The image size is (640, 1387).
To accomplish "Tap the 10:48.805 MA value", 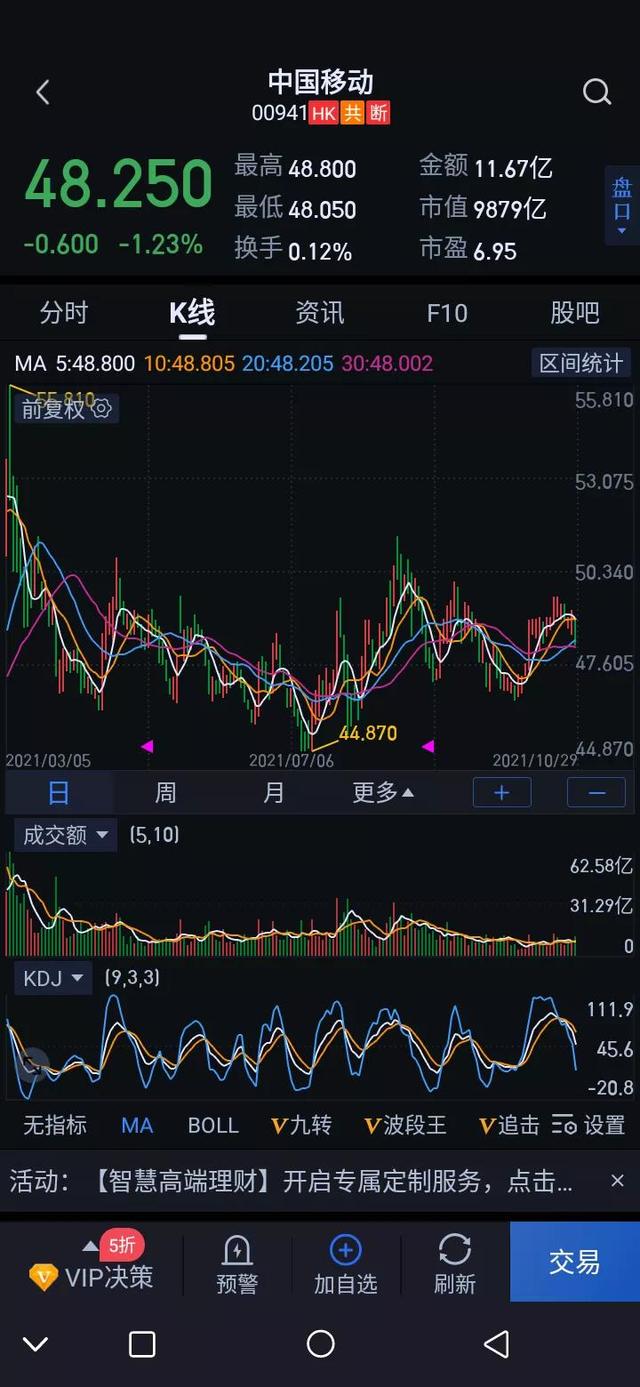I will 189,363.
